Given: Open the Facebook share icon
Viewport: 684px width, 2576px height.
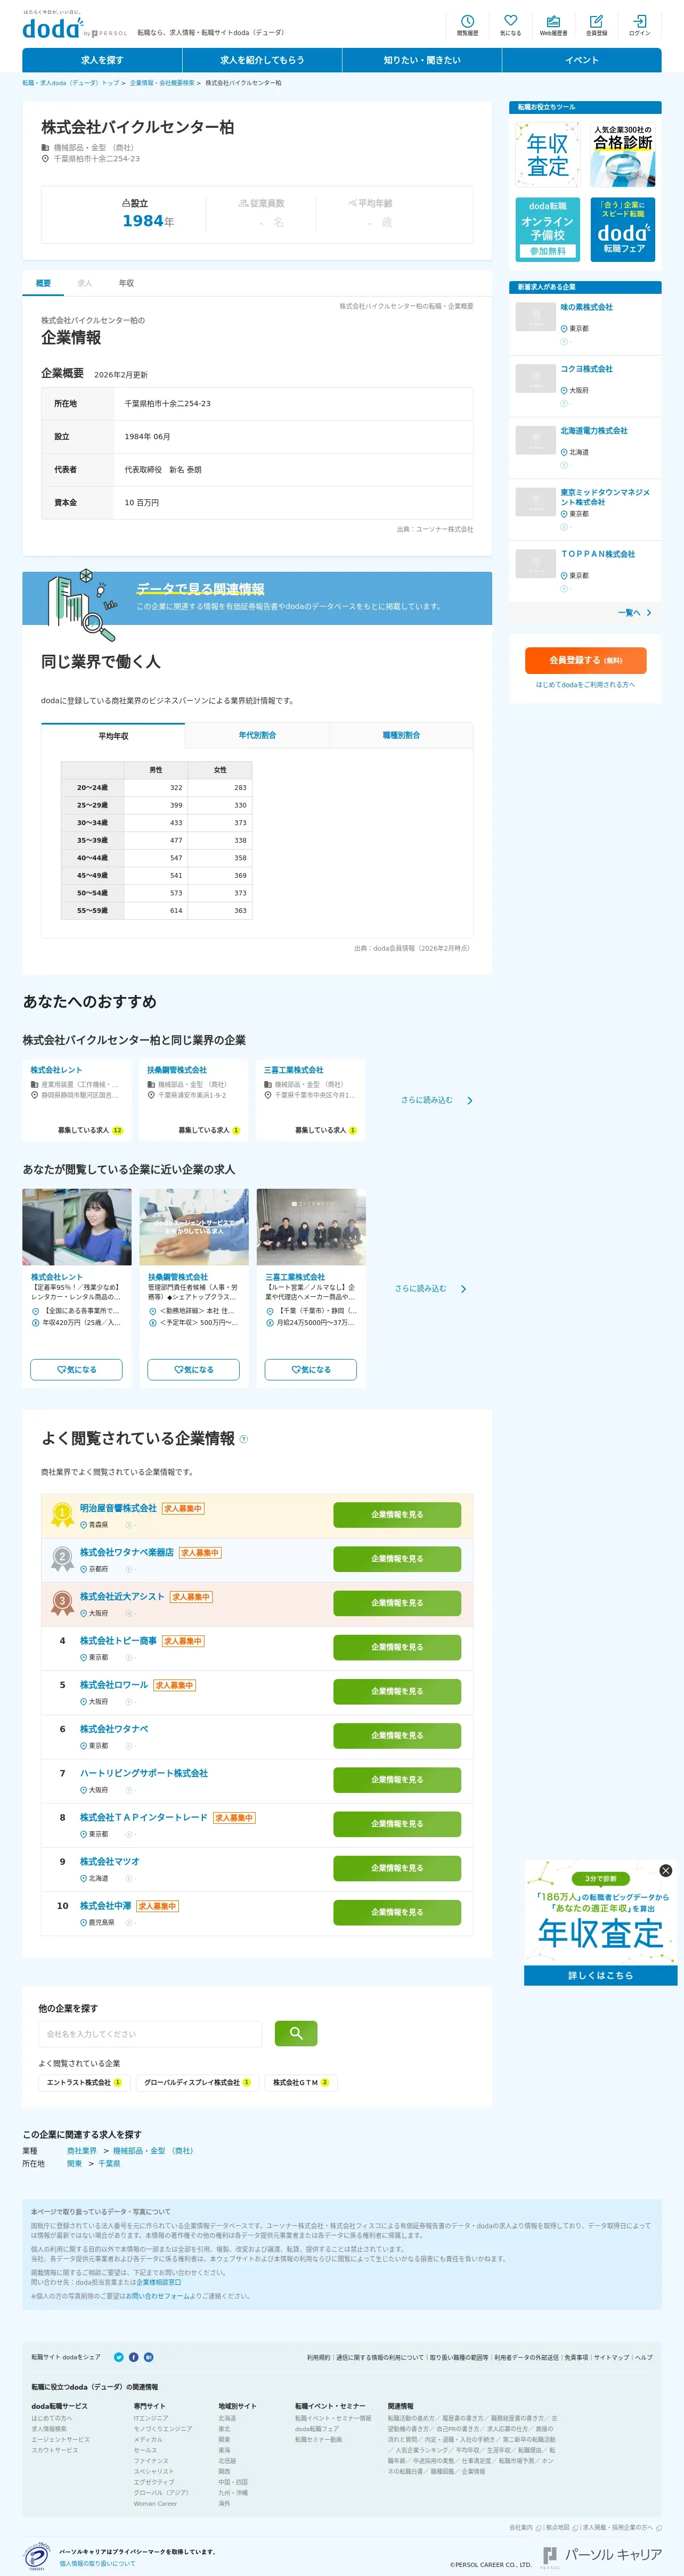Looking at the screenshot, I should (x=134, y=2357).
